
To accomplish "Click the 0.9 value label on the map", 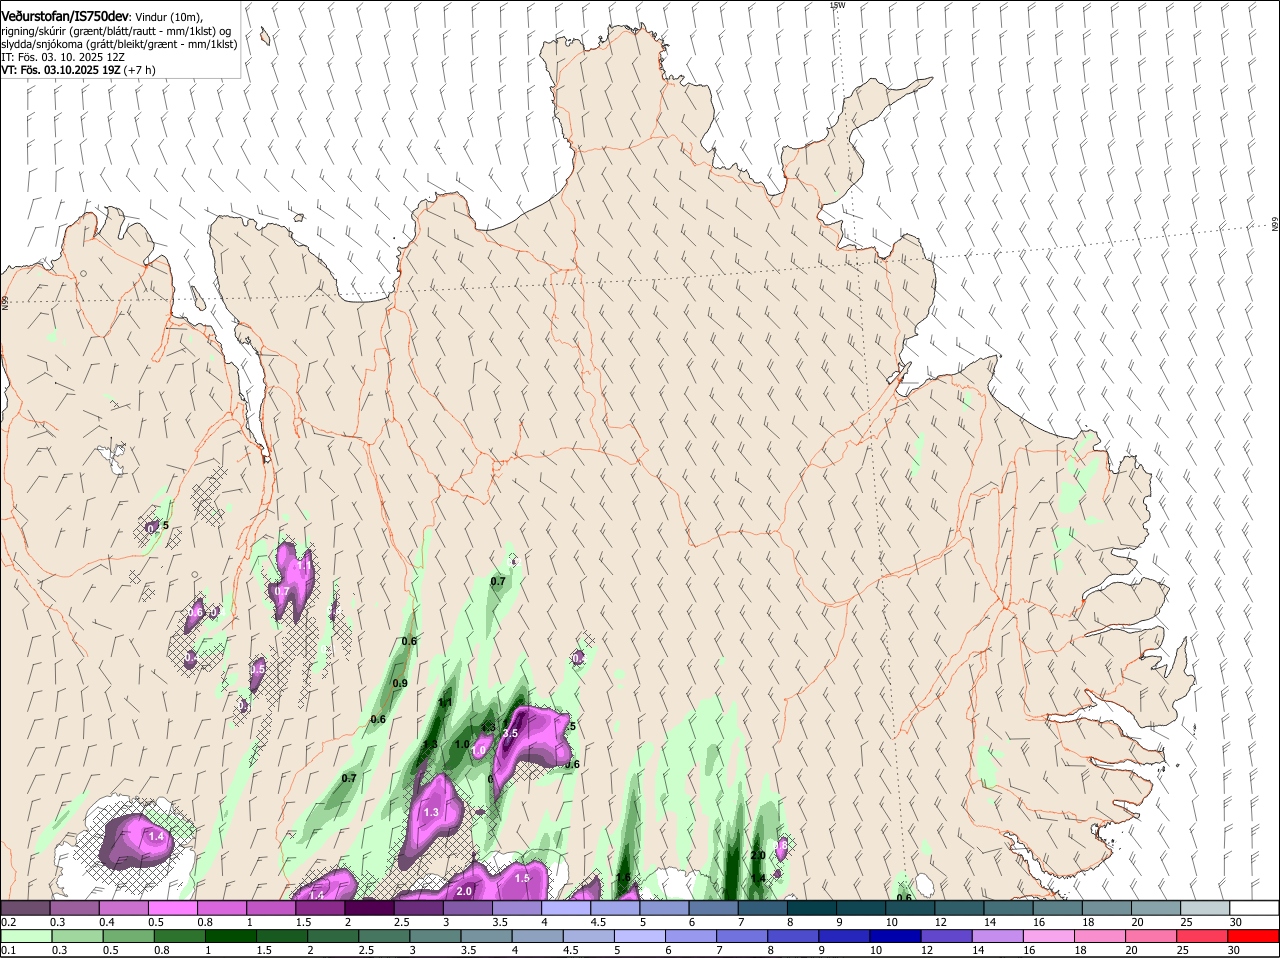I will coord(400,684).
